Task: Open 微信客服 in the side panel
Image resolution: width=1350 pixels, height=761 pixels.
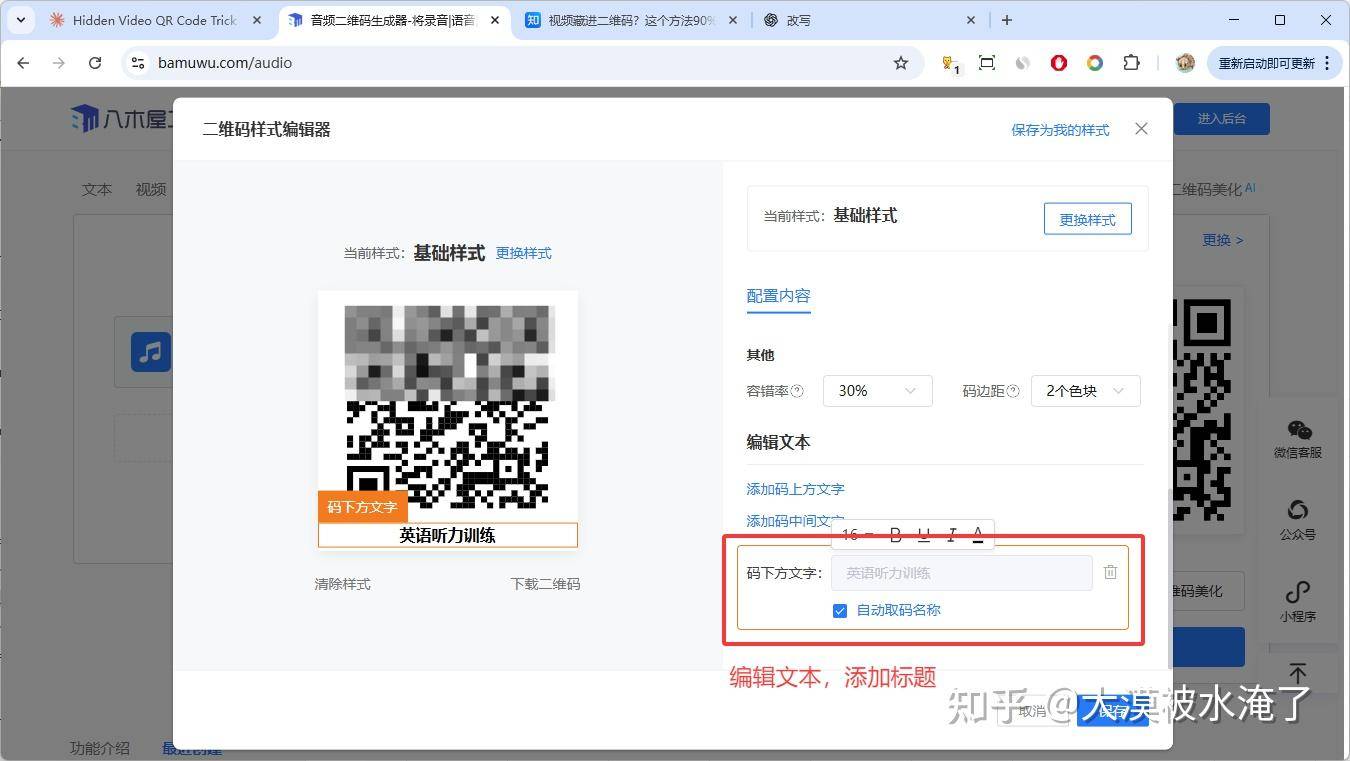Action: click(x=1298, y=439)
